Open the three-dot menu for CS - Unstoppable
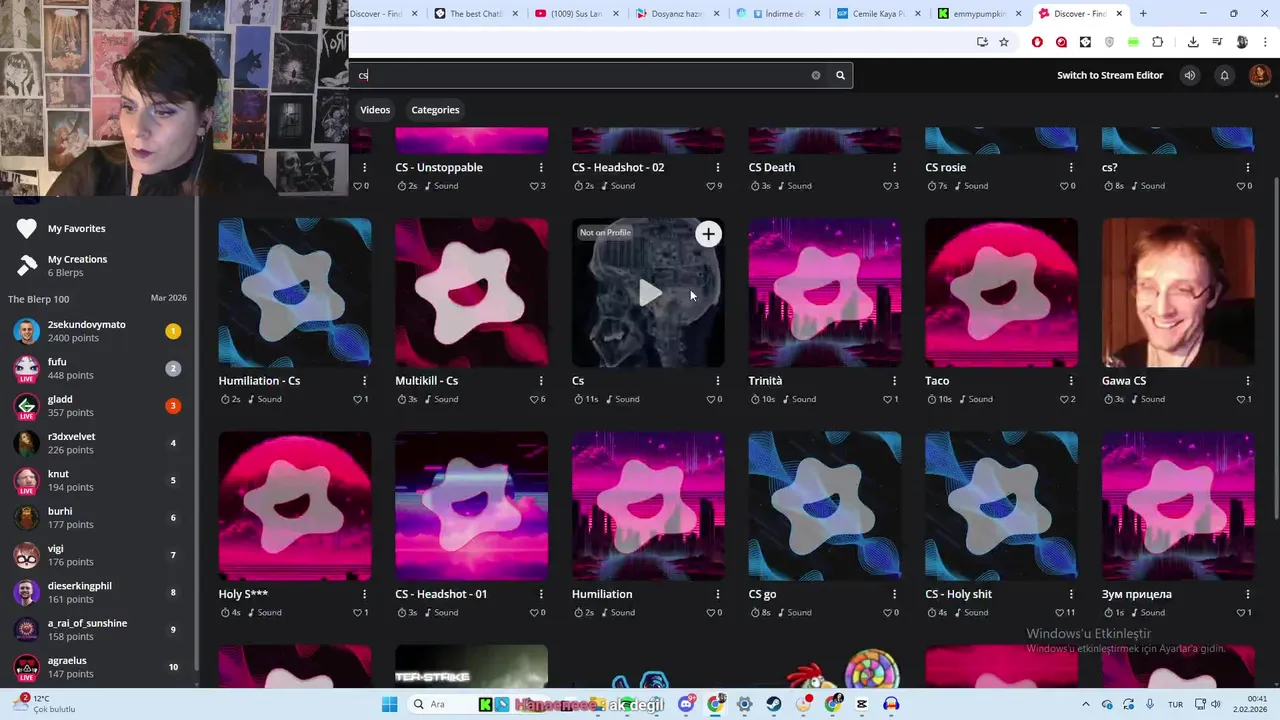The image size is (1280, 720). (x=541, y=168)
